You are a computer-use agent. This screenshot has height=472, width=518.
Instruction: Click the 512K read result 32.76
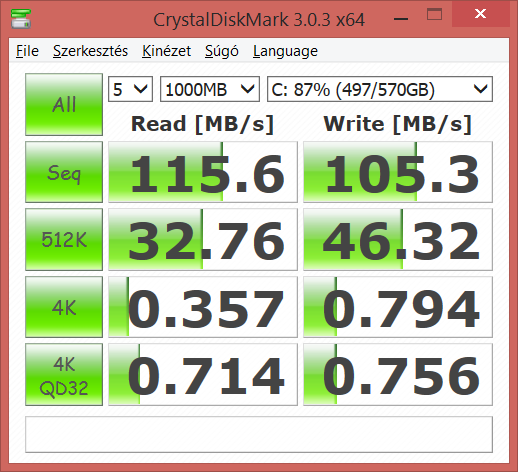pos(203,239)
